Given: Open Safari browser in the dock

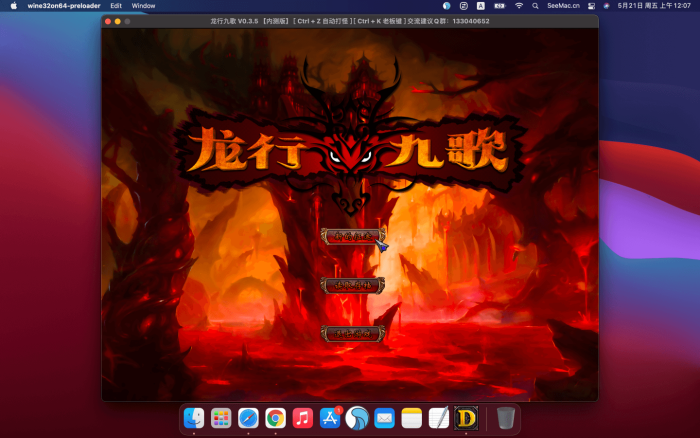Looking at the screenshot, I should [248, 418].
